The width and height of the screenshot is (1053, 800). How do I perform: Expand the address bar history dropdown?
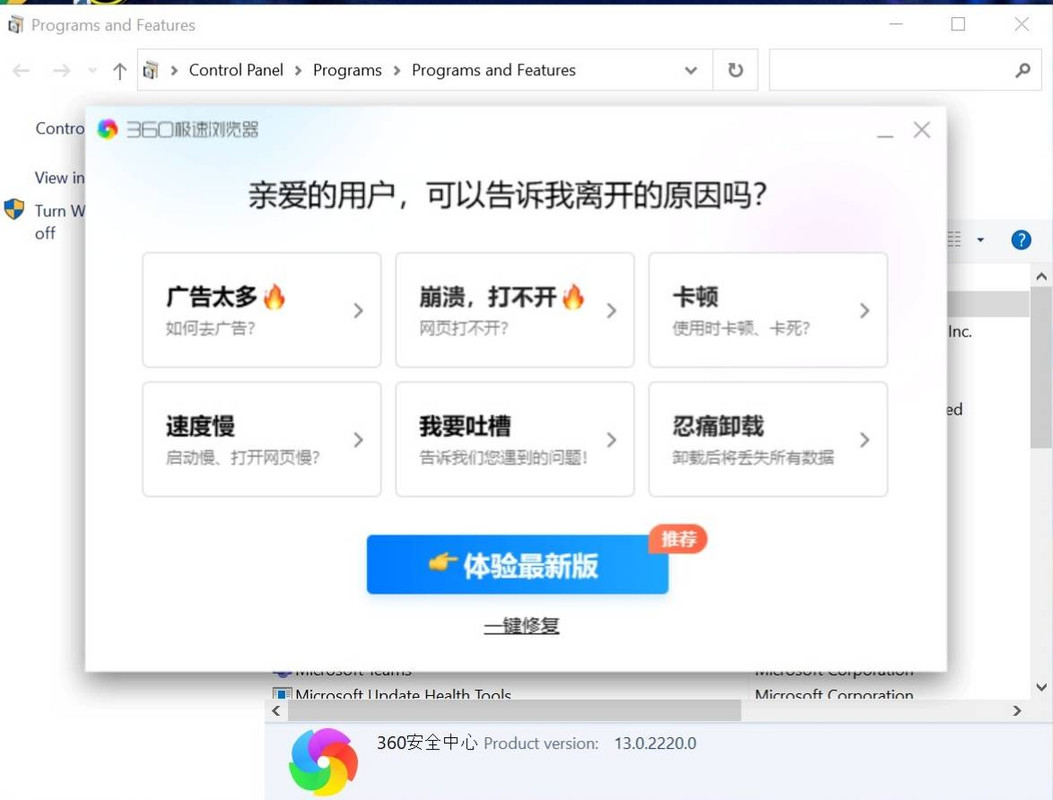690,71
